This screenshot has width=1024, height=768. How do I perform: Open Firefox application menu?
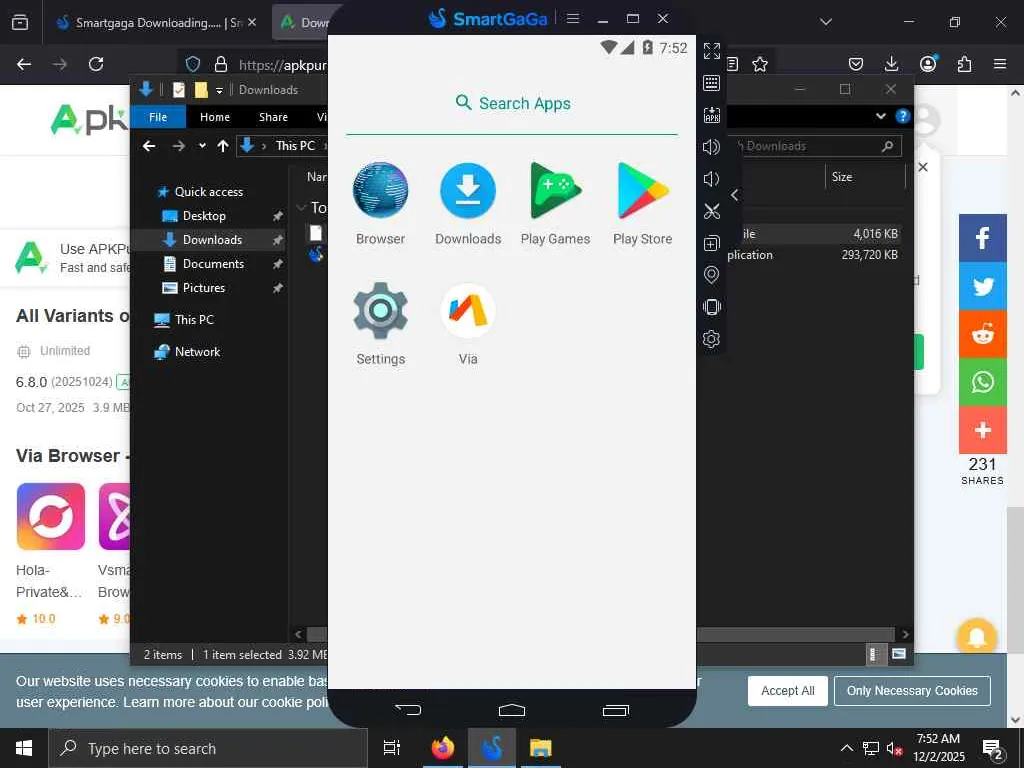point(999,64)
